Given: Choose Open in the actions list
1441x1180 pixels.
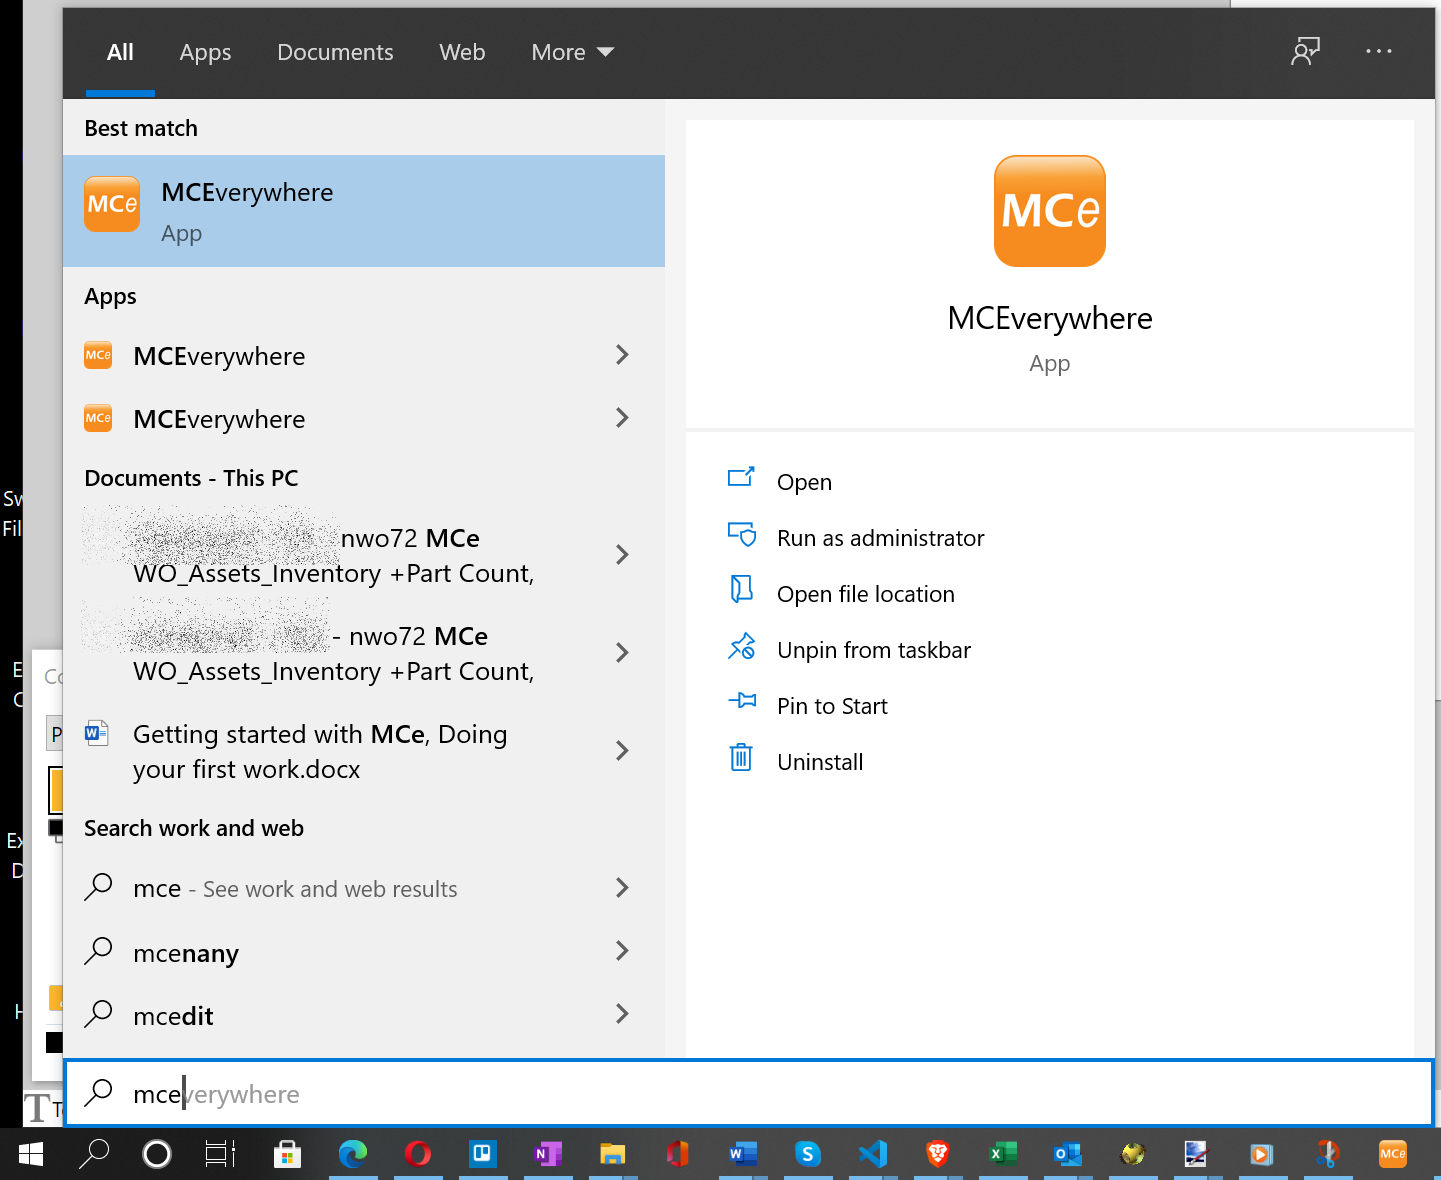Looking at the screenshot, I should 804,482.
